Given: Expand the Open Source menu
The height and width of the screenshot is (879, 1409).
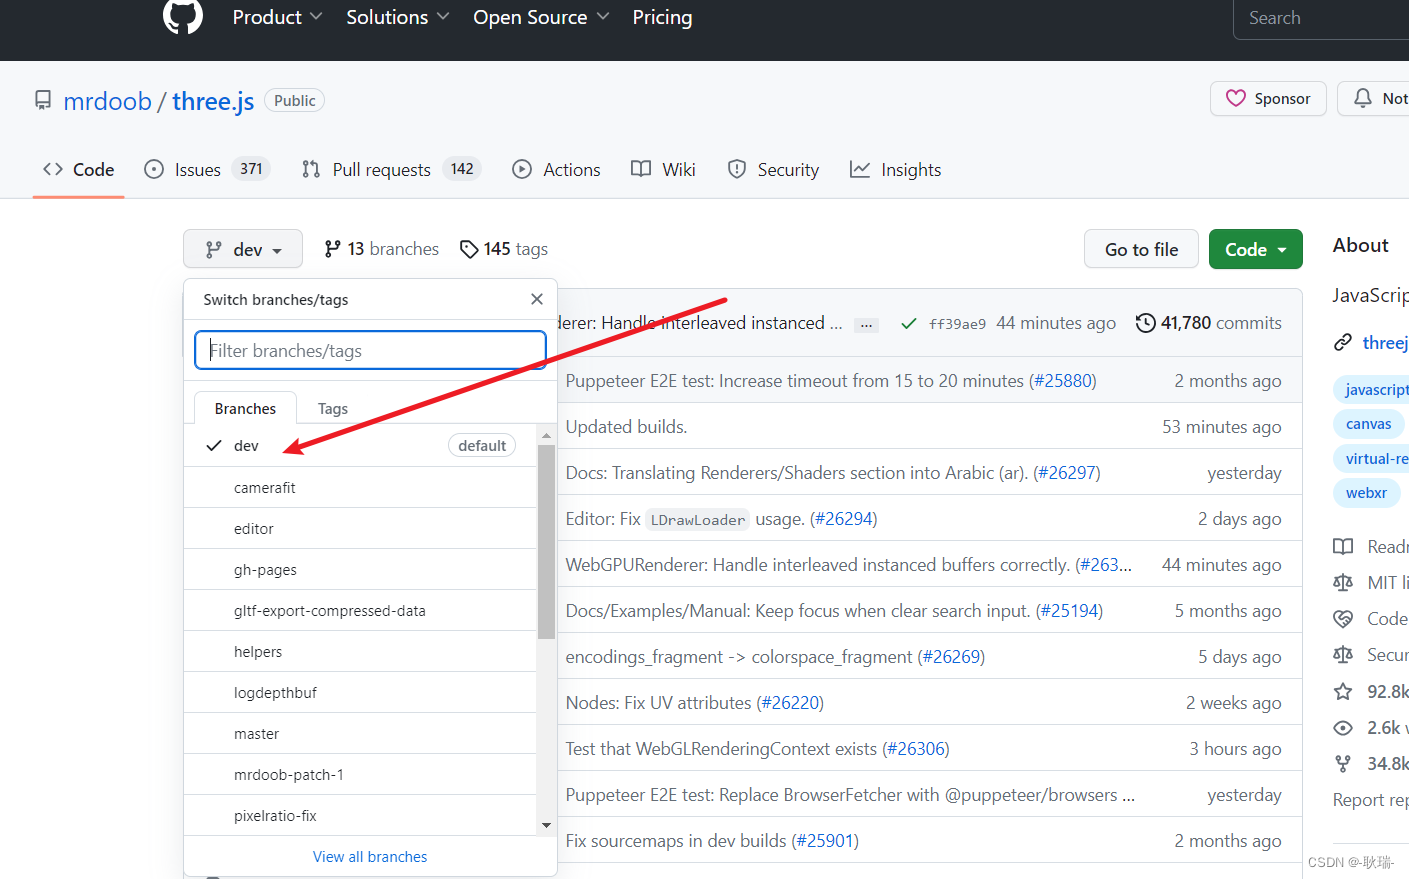Looking at the screenshot, I should click(x=541, y=17).
